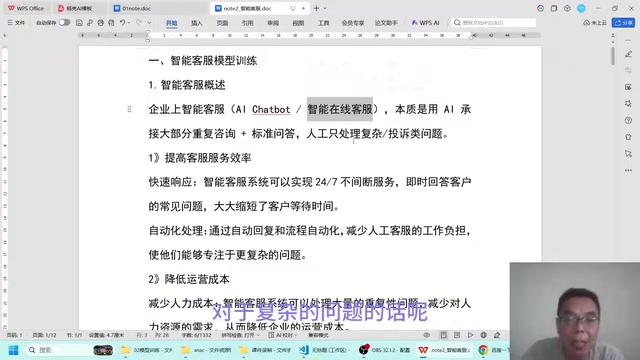Select the 会员专享 ribbon tab
Screen dimensions: 640x360
tap(353, 23)
